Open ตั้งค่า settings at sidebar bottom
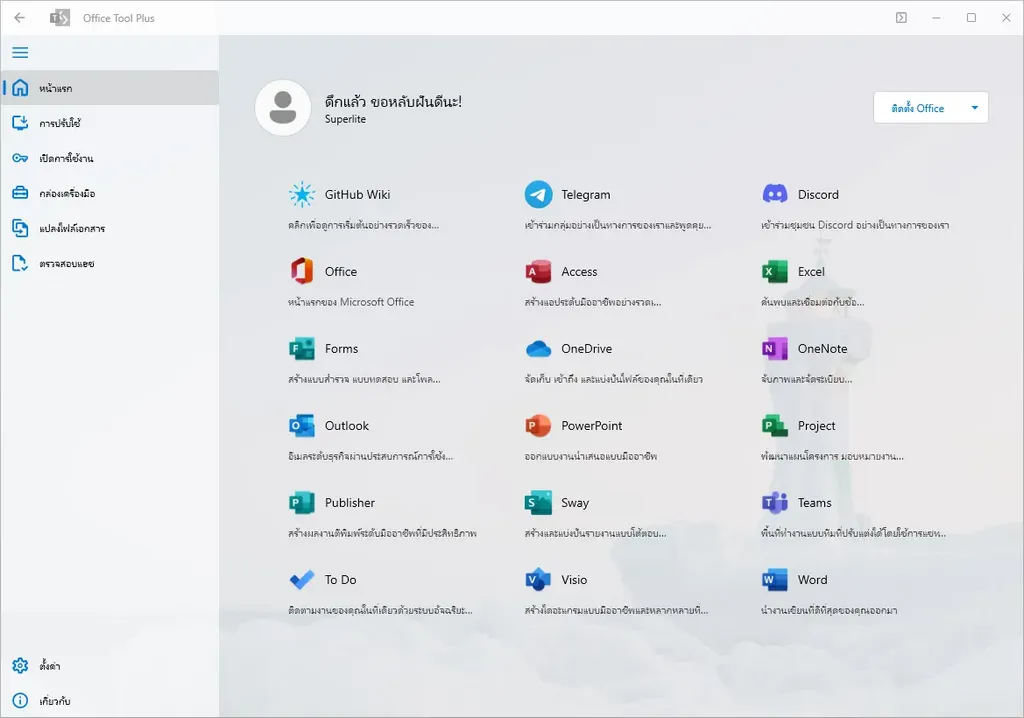The image size is (1024, 718). (x=110, y=666)
